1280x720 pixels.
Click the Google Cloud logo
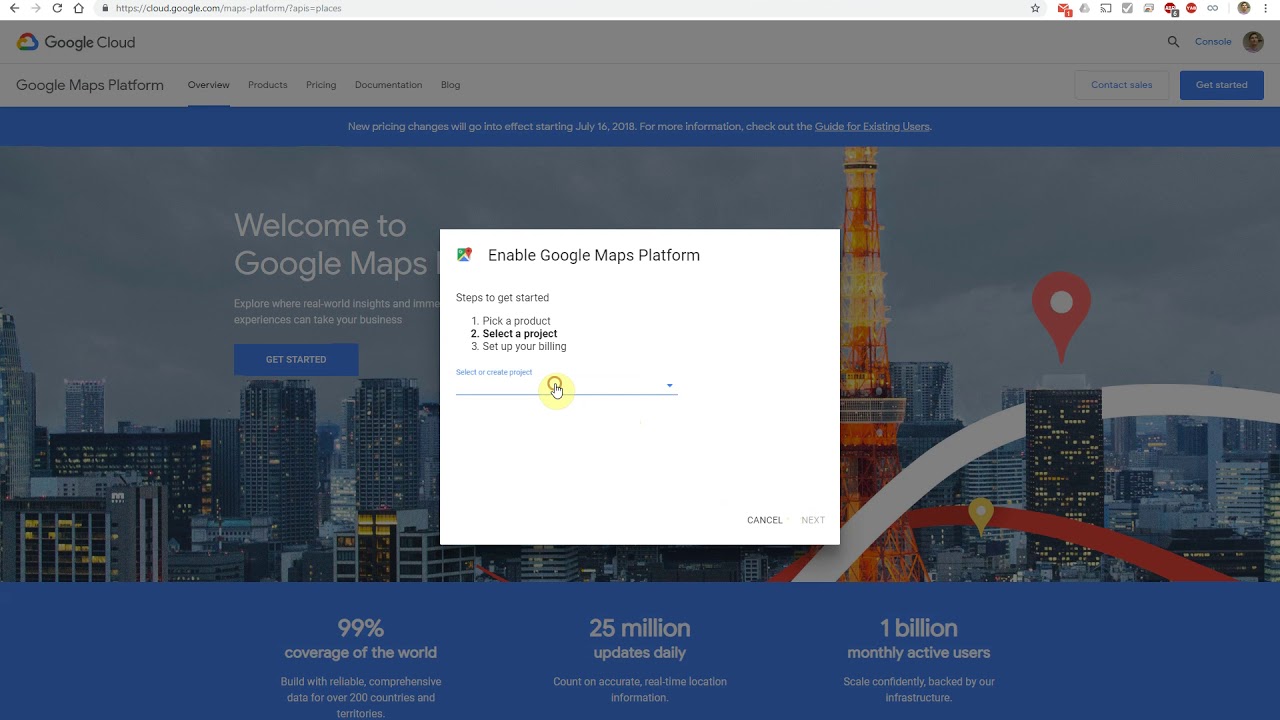[76, 42]
